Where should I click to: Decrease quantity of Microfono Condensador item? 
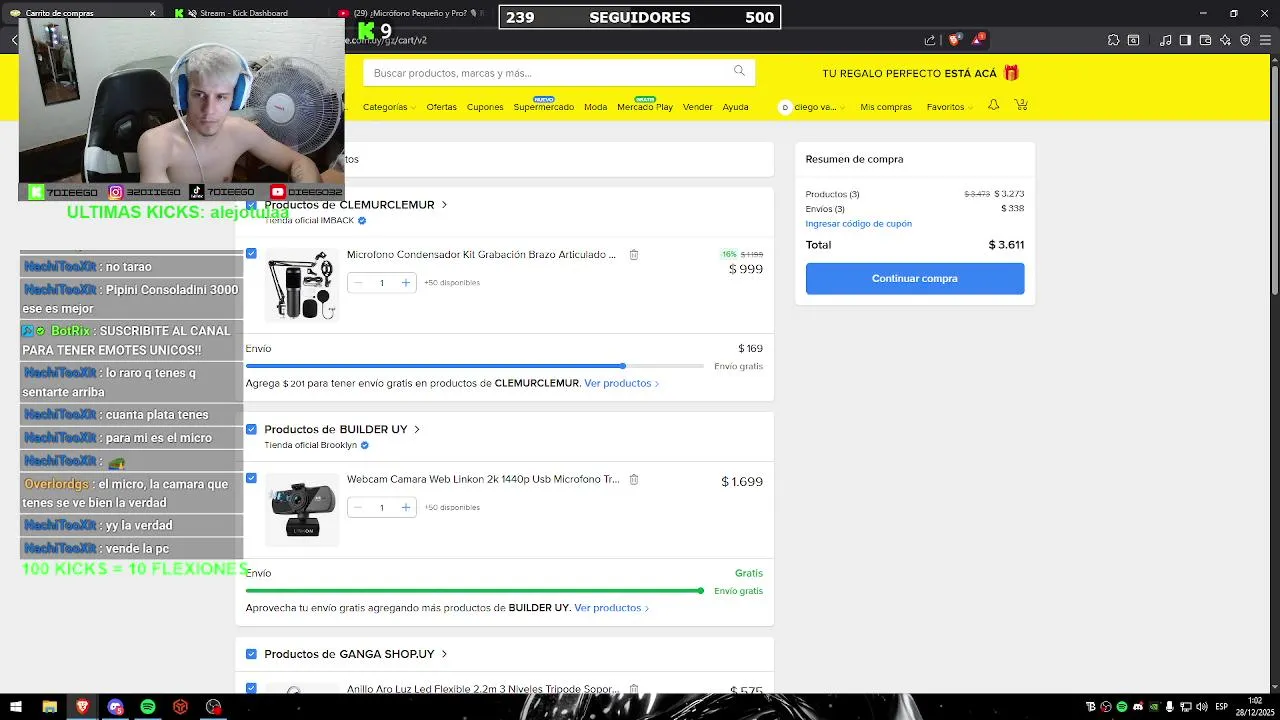point(358,283)
